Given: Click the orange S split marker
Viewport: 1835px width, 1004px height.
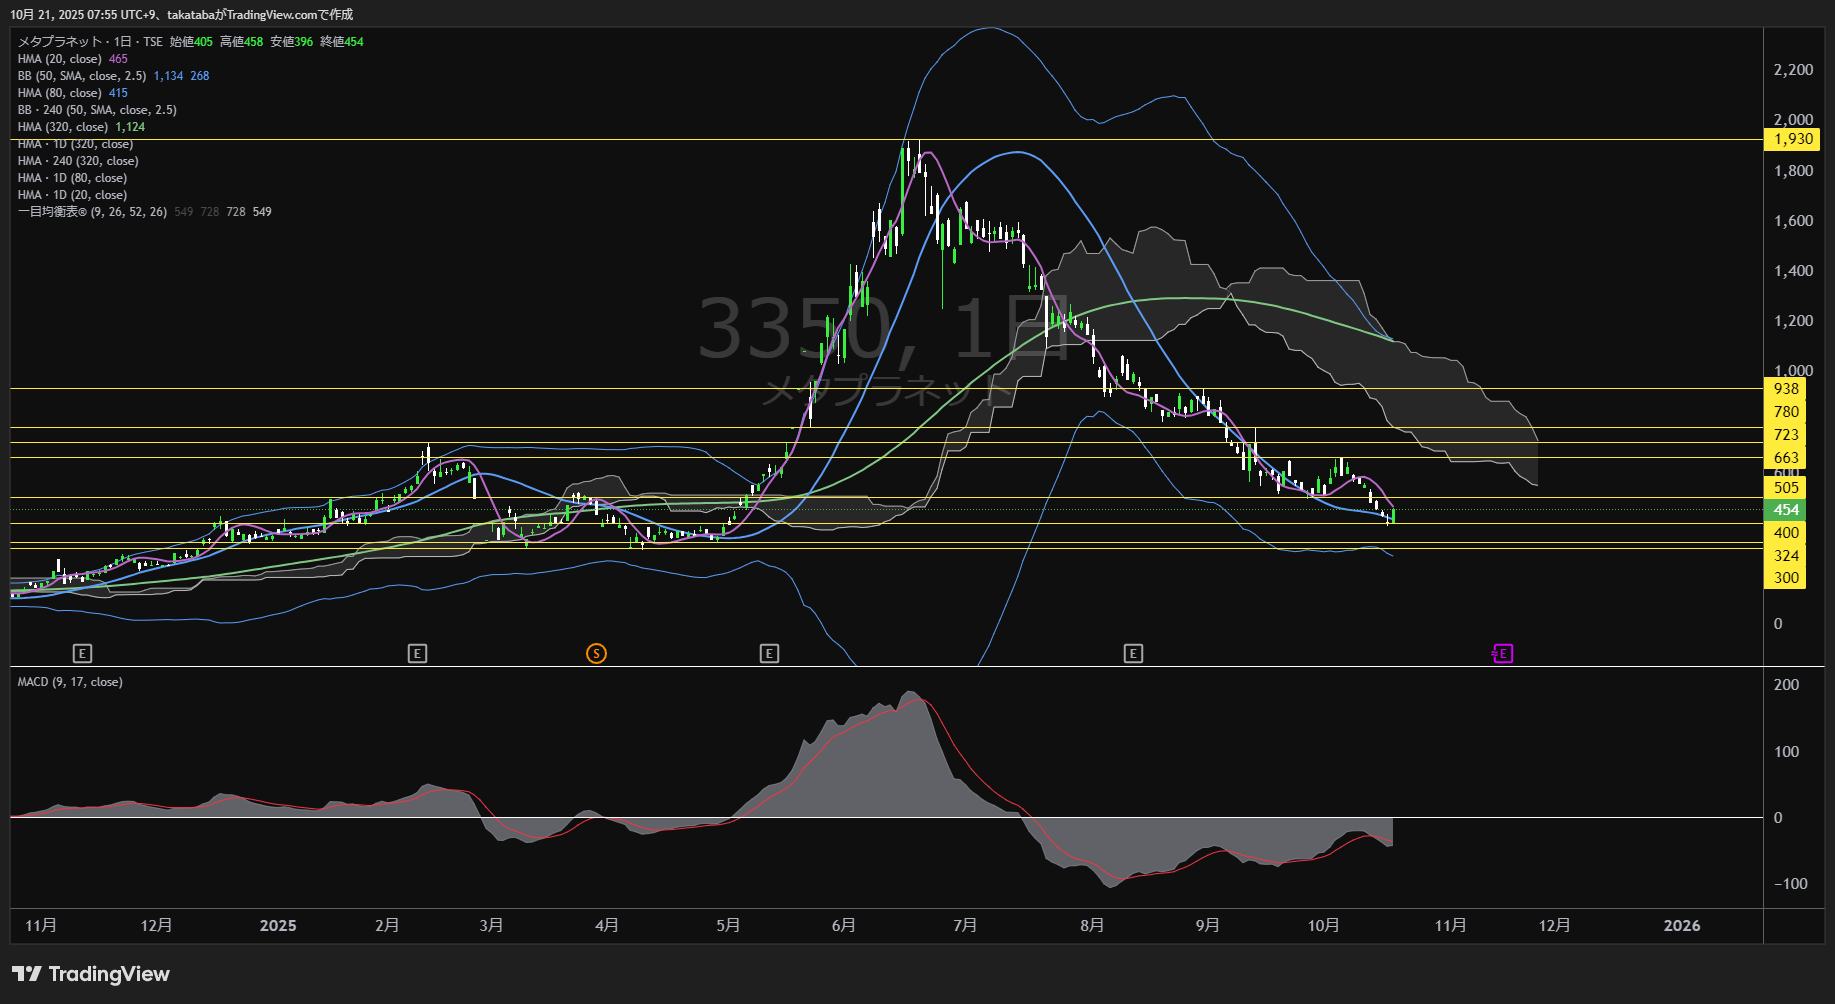Looking at the screenshot, I should click(x=596, y=654).
